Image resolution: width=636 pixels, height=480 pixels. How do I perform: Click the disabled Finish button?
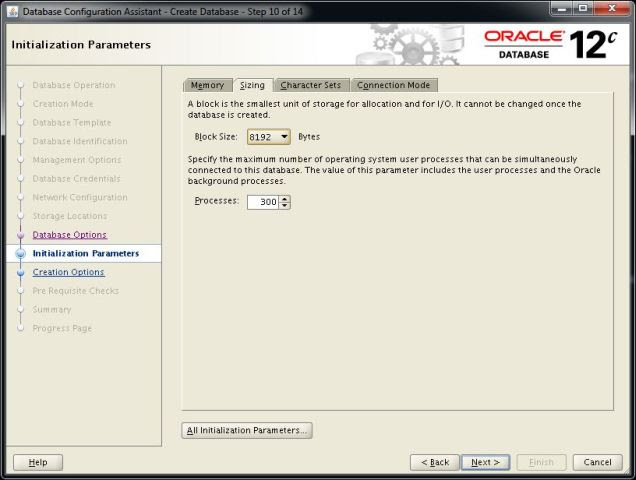(541, 463)
